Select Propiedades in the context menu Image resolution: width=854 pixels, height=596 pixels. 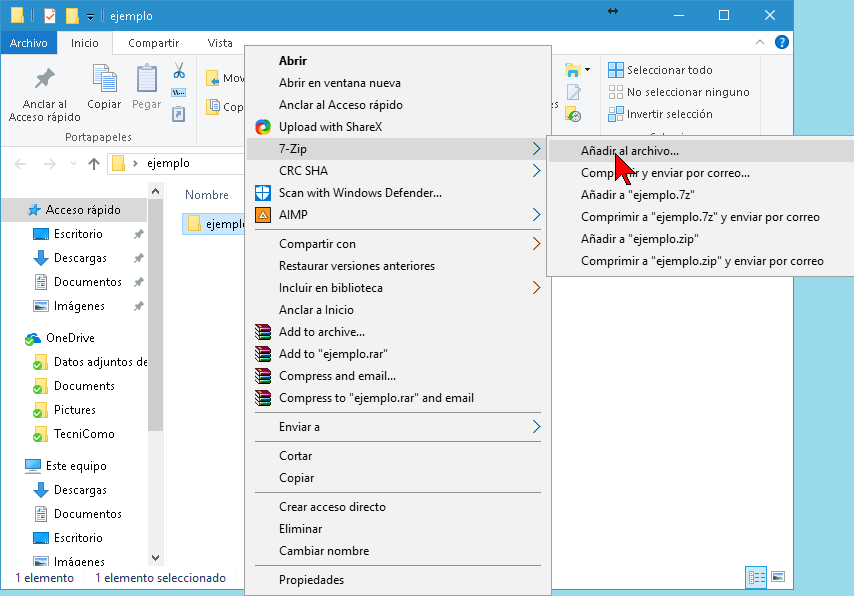[x=398, y=580]
